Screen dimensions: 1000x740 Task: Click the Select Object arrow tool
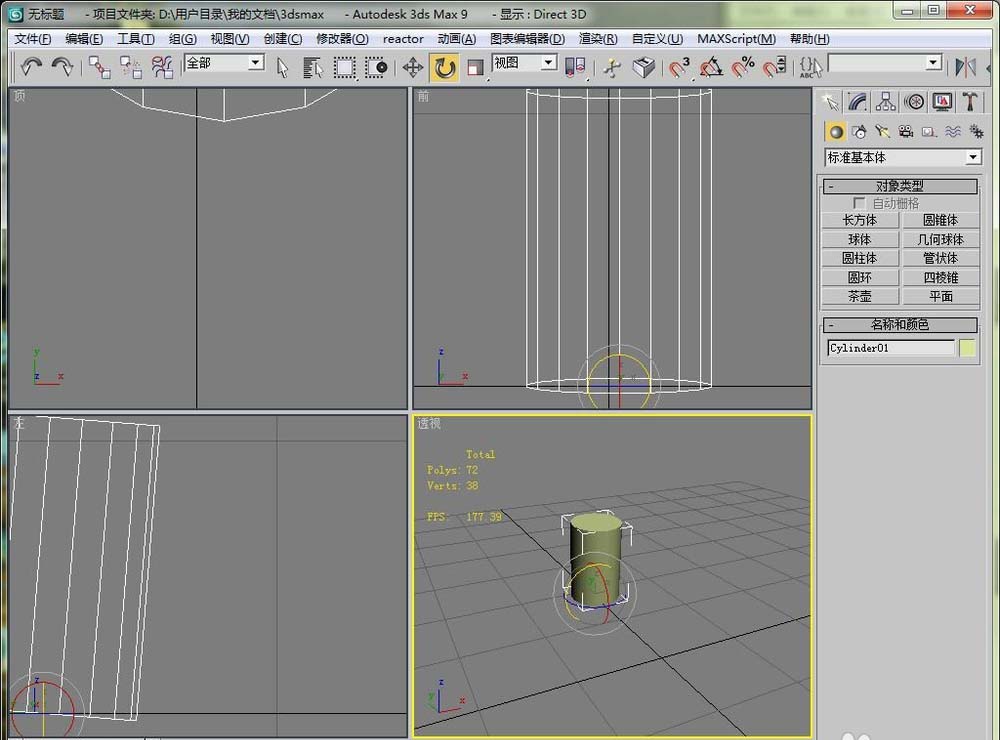(282, 67)
